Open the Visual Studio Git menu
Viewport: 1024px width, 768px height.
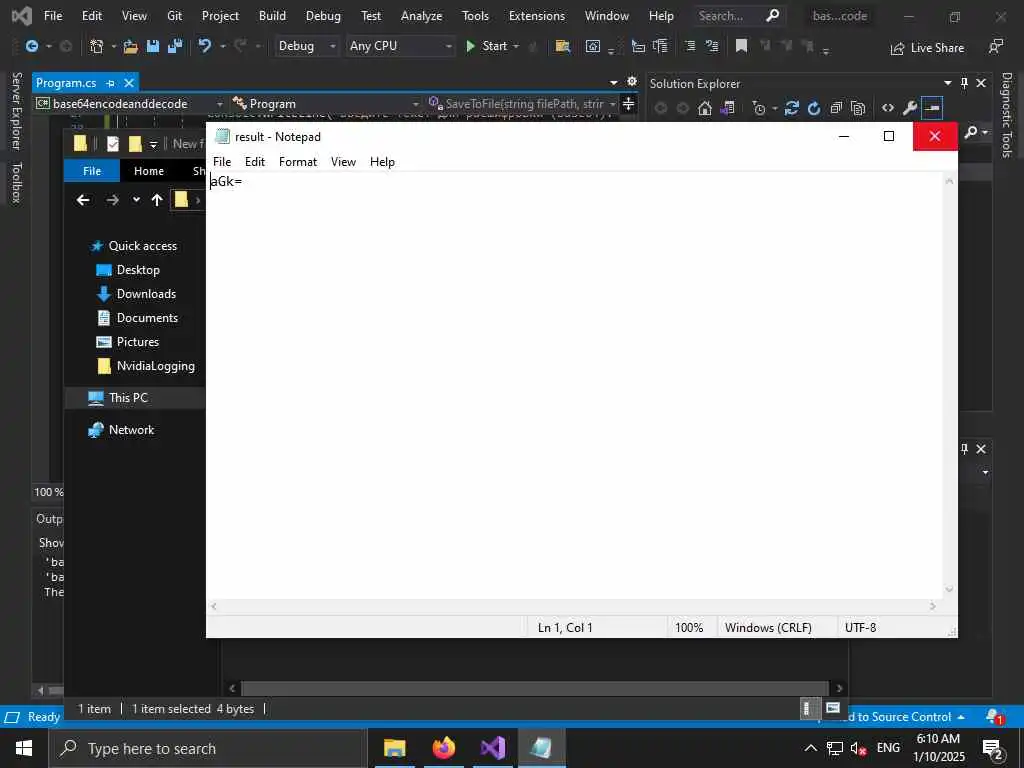point(174,16)
